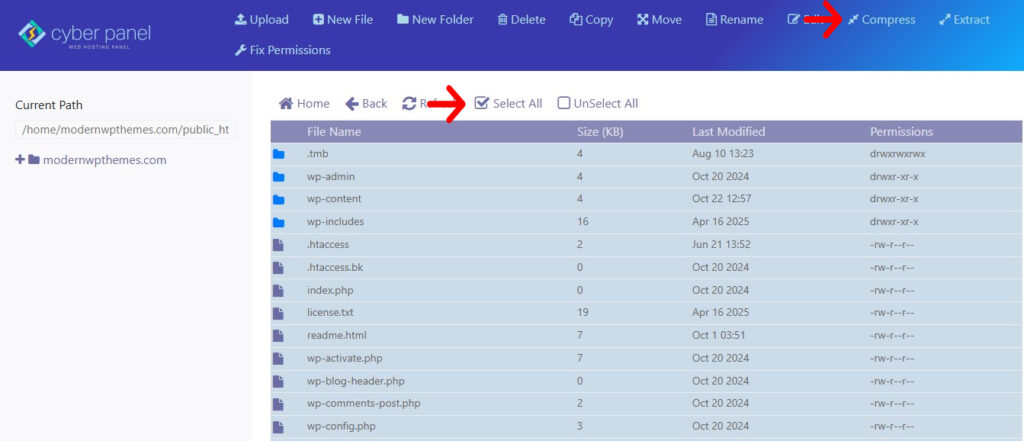This screenshot has width=1024, height=441.
Task: Click the wp-config.php file icon
Action: (278, 427)
